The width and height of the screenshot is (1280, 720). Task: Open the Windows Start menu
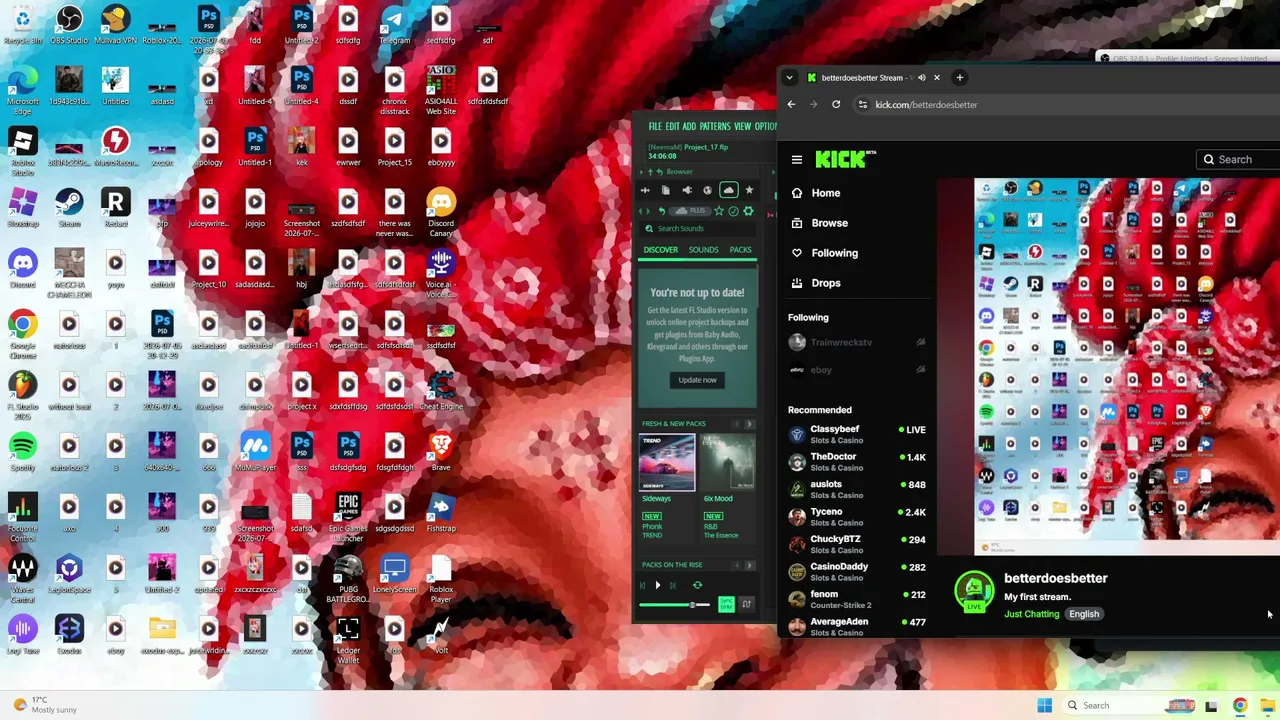1045,705
